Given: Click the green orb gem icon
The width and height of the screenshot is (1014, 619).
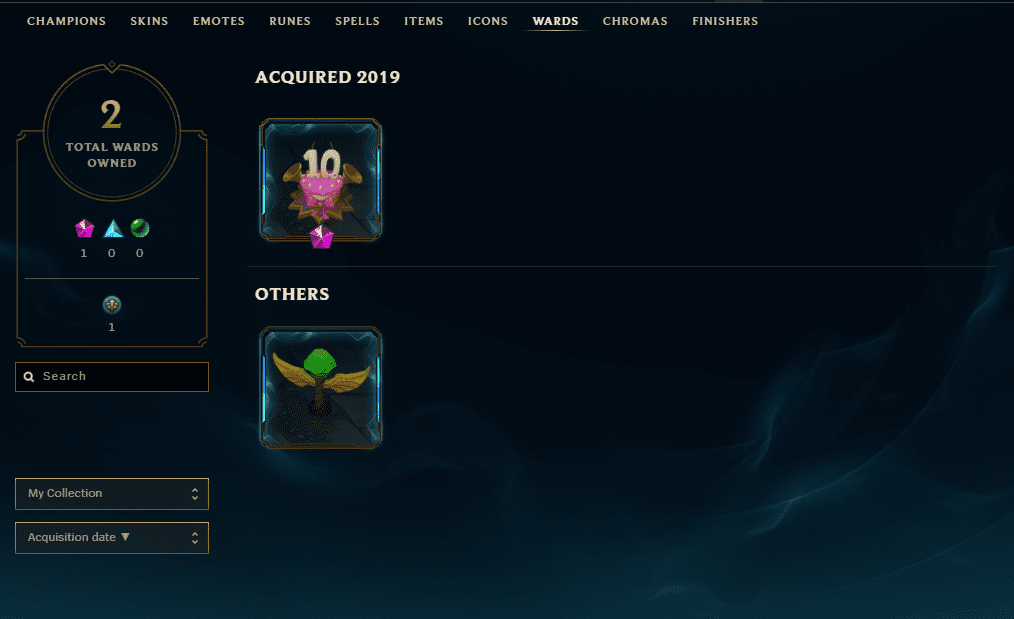Looking at the screenshot, I should (140, 228).
